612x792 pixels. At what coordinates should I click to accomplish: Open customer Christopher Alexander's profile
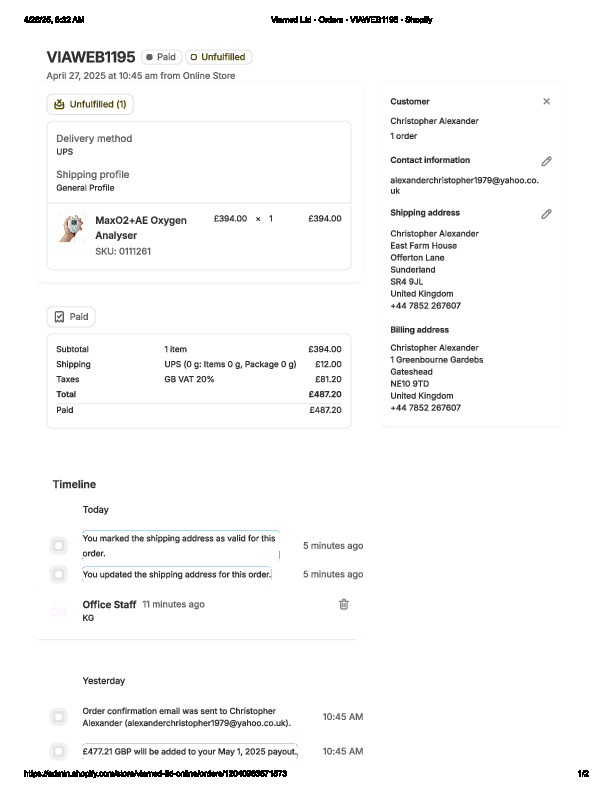(x=434, y=121)
